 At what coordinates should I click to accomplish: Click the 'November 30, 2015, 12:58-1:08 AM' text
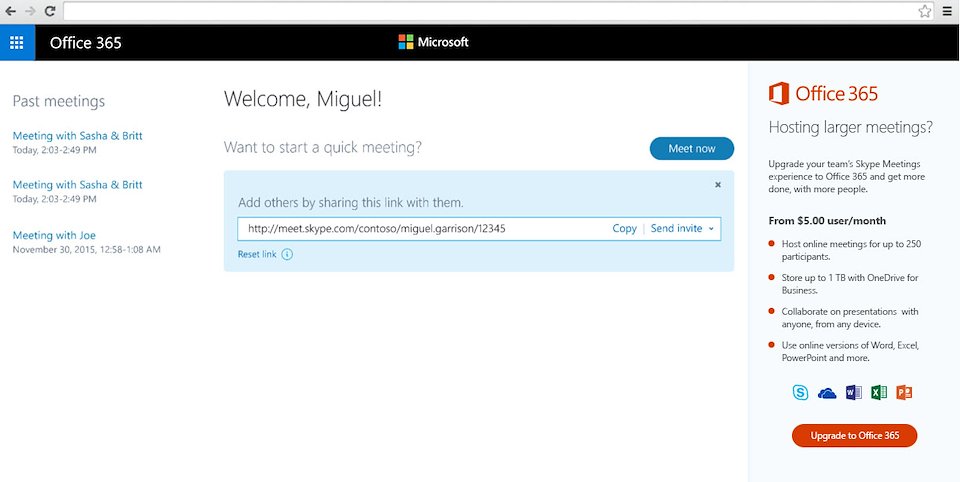(x=86, y=250)
